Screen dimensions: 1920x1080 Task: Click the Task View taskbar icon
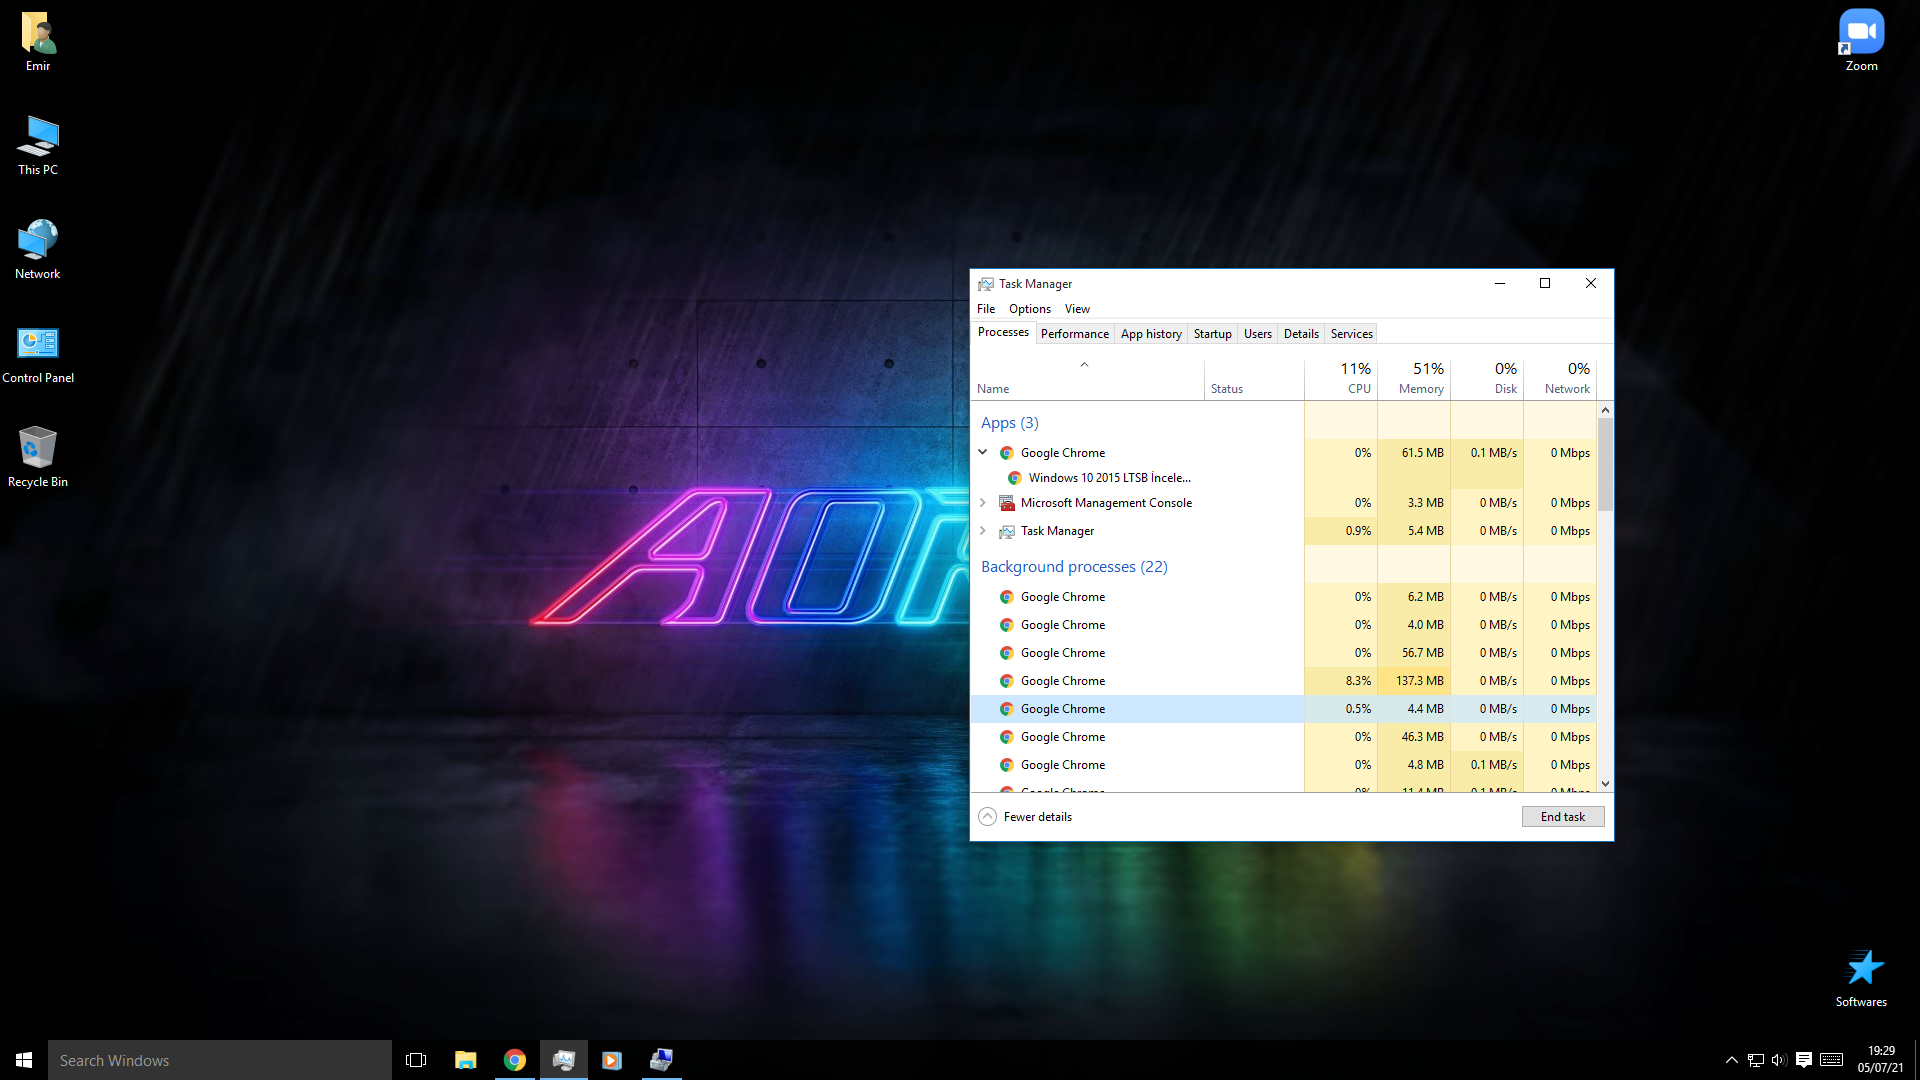coord(416,1060)
